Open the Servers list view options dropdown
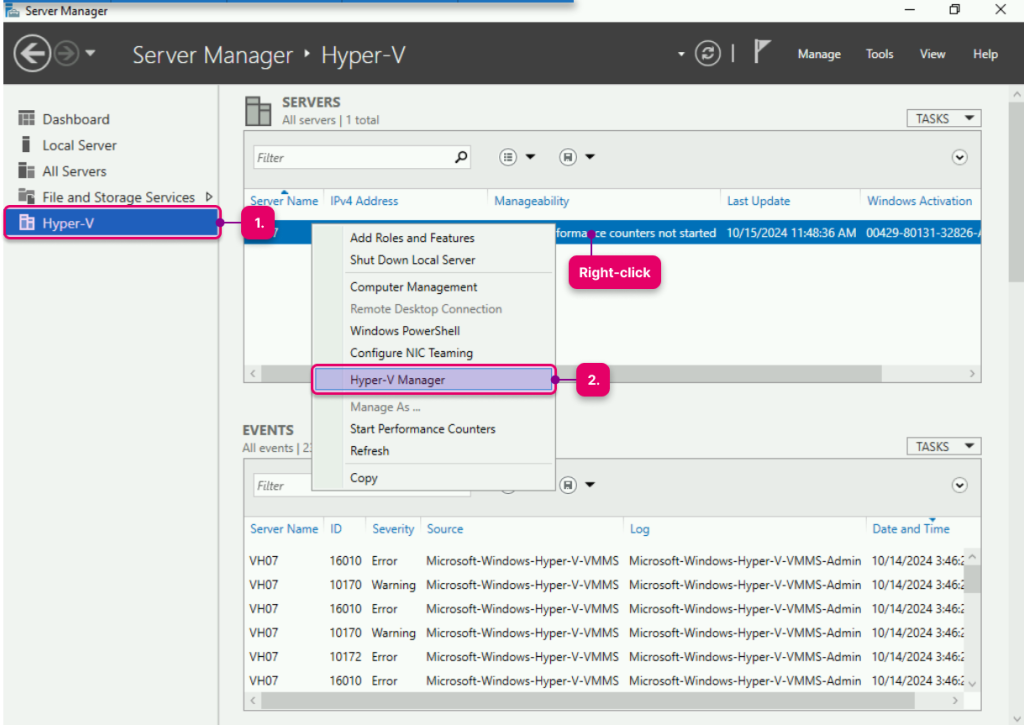1024x725 pixels. coord(518,157)
